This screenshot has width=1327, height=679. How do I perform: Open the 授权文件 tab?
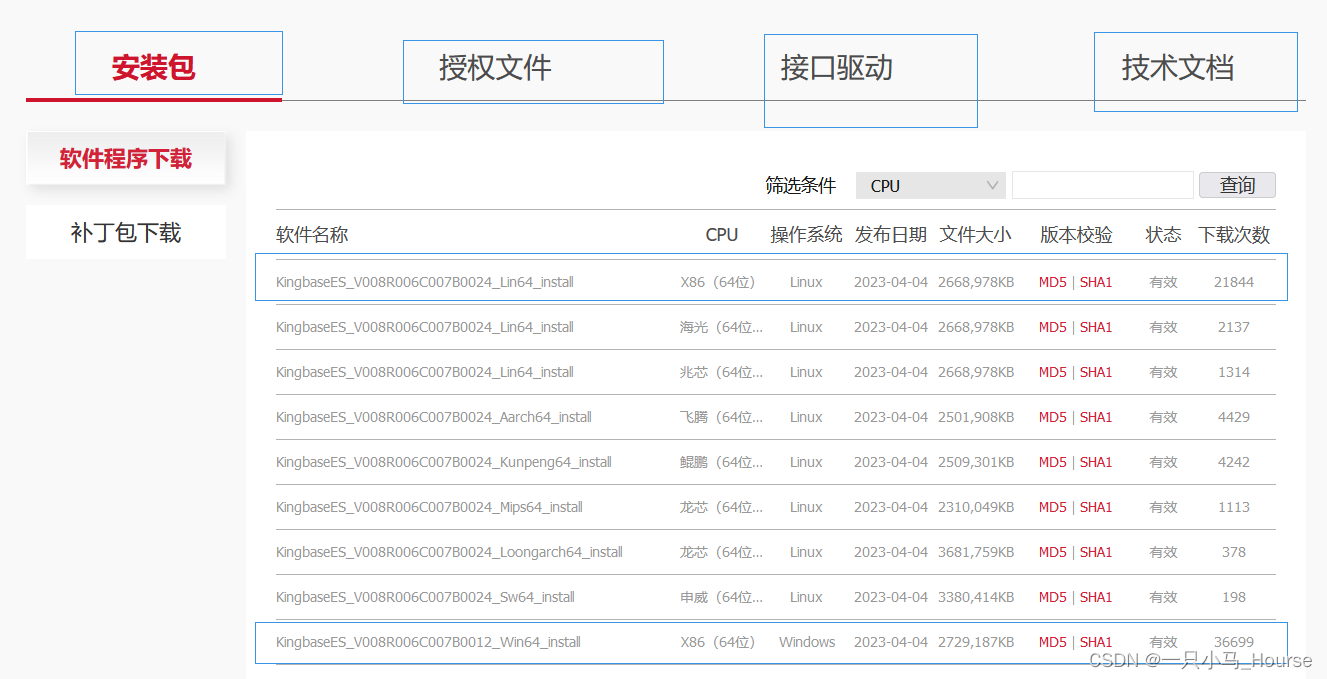click(x=495, y=68)
